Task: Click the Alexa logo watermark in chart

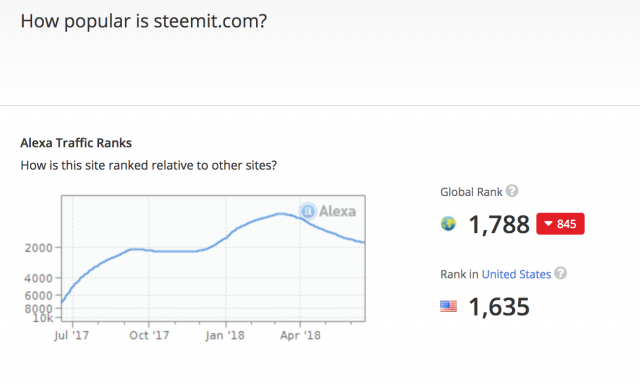Action: [328, 211]
